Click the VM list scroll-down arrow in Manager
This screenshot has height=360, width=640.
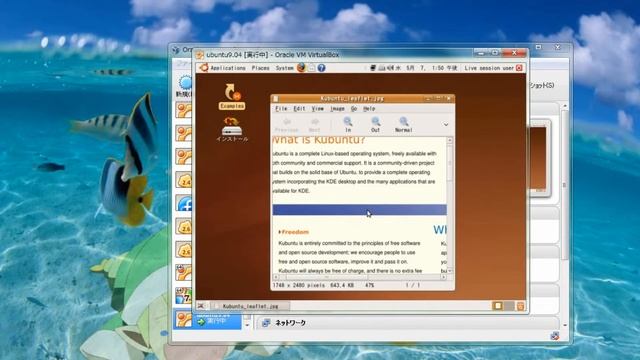[247, 325]
